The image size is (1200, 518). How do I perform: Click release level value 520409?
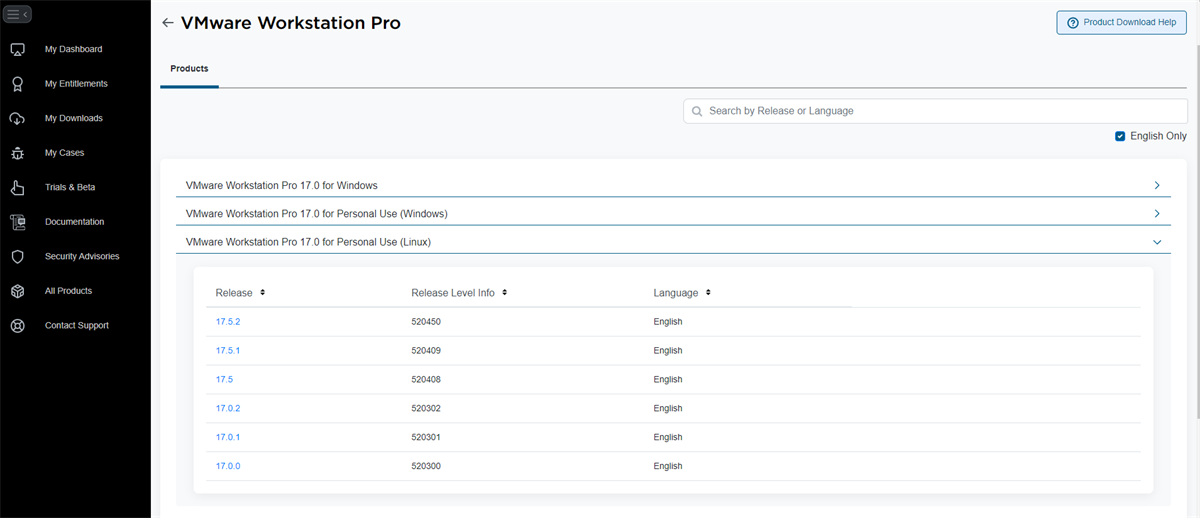[x=426, y=351]
